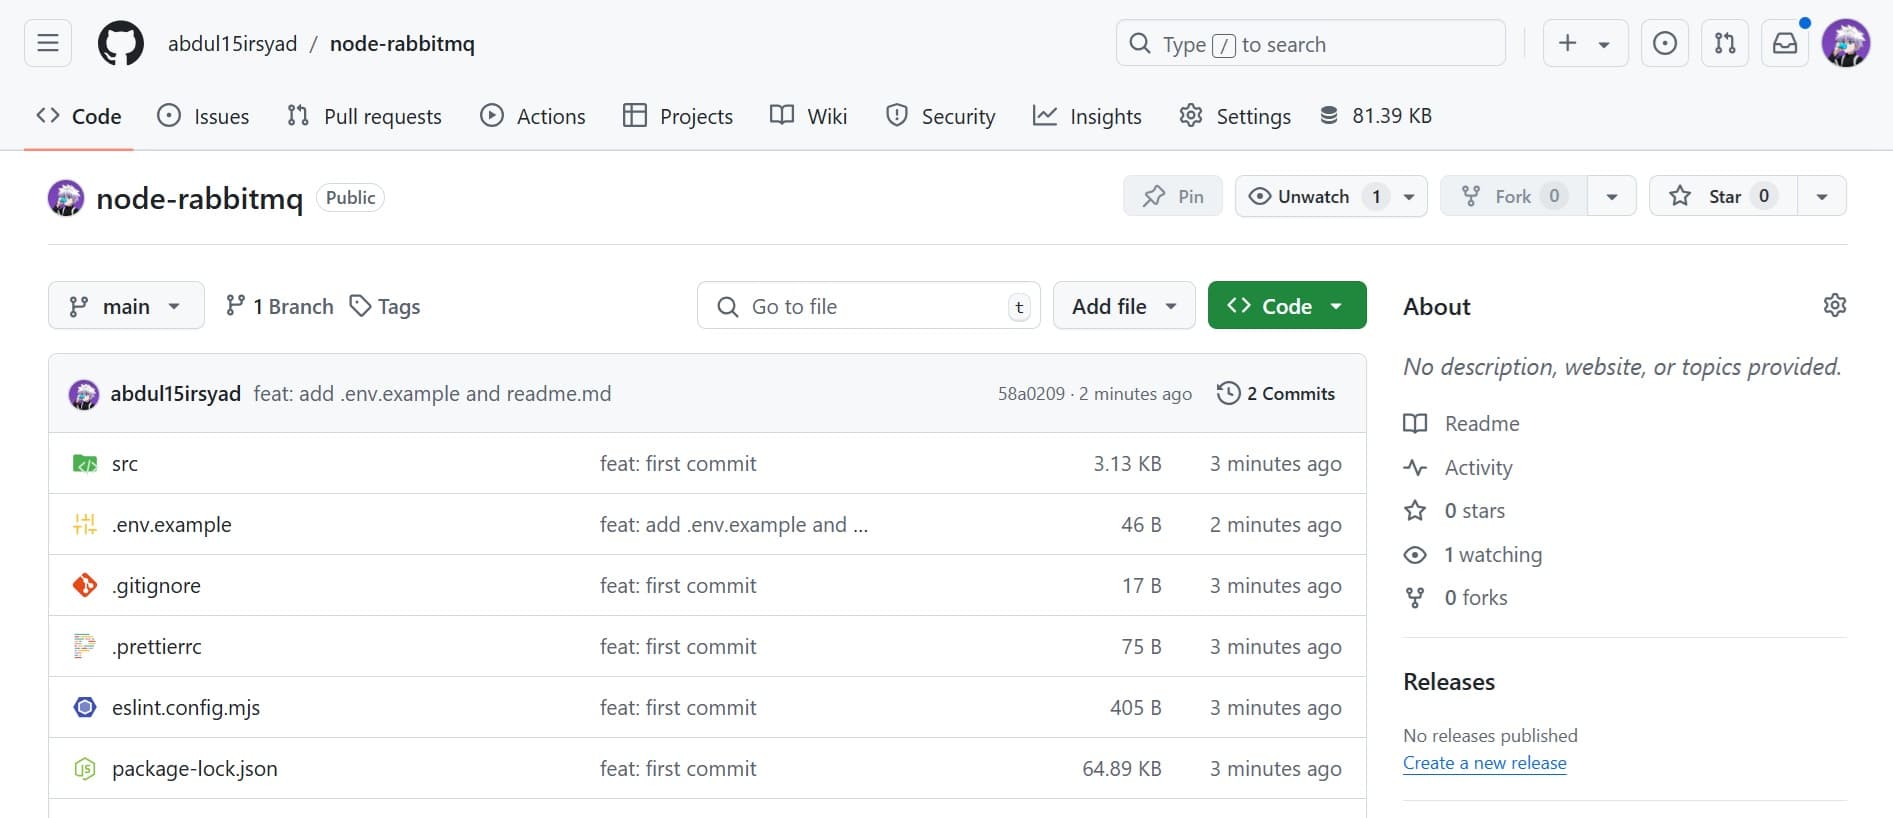1893x818 pixels.
Task: Open the issues inbox icon in header
Action: pos(1665,43)
